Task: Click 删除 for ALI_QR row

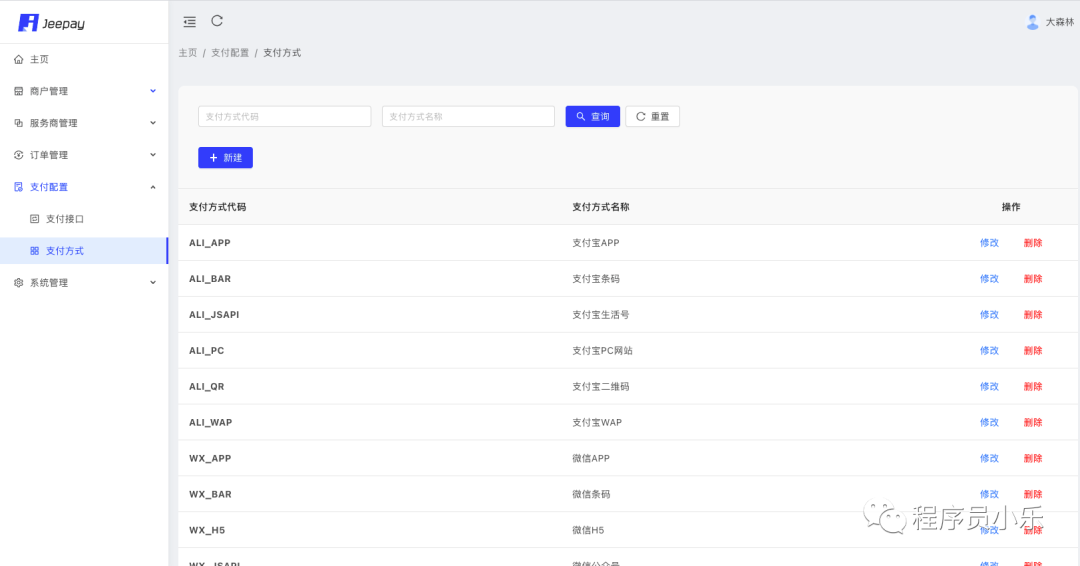Action: click(1032, 386)
